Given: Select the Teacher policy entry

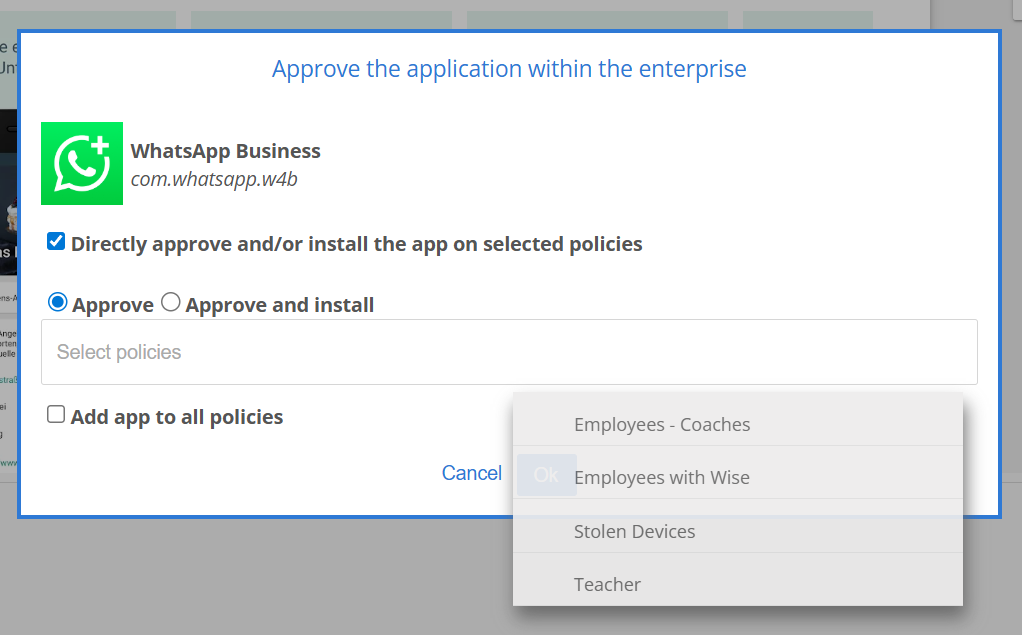Looking at the screenshot, I should pyautogui.click(x=607, y=584).
